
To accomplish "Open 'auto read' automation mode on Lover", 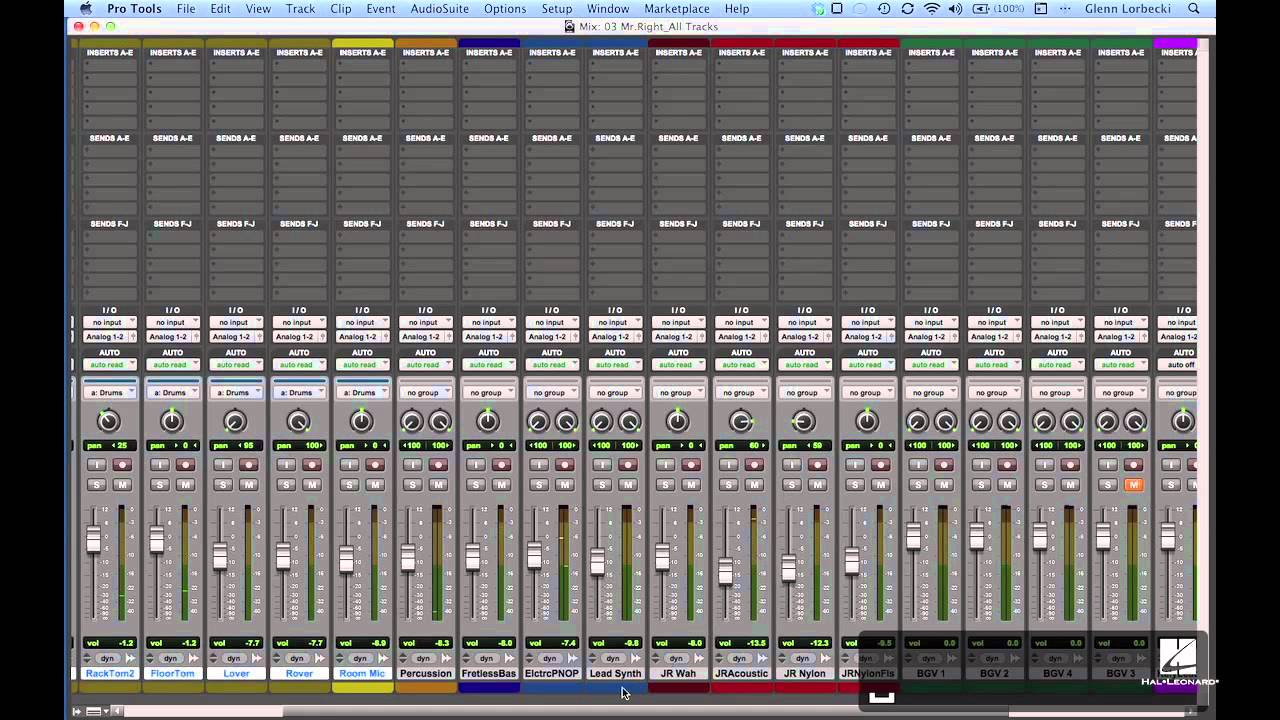I will click(x=236, y=365).
